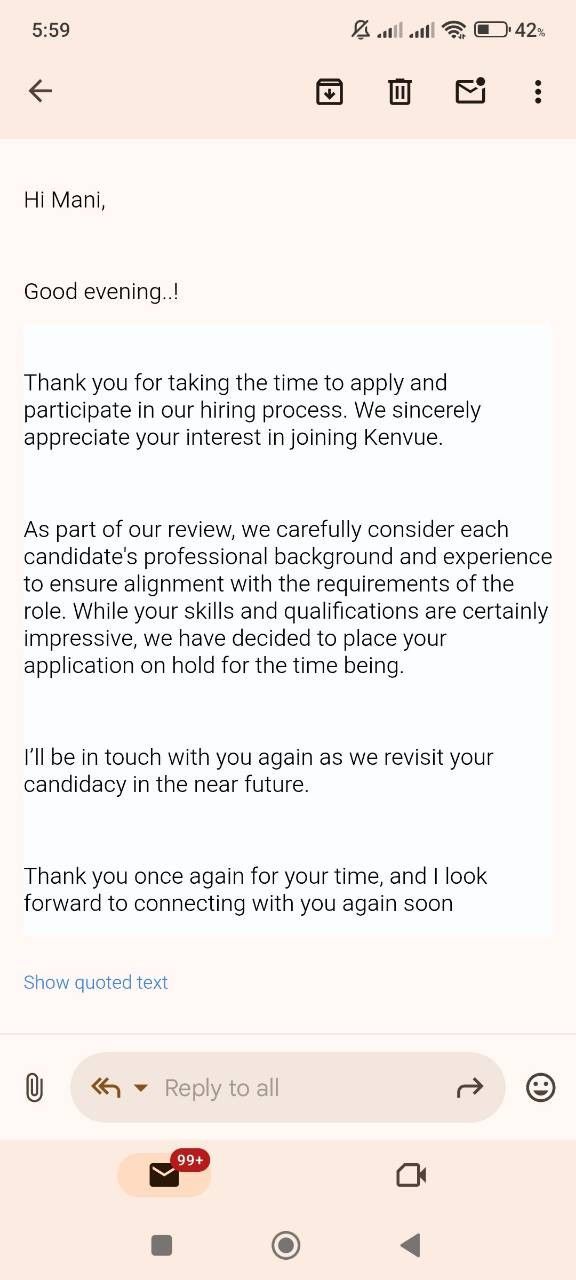The image size is (576, 1280).
Task: Expand the reply type dropdown arrow
Action: pyautogui.click(x=141, y=1088)
